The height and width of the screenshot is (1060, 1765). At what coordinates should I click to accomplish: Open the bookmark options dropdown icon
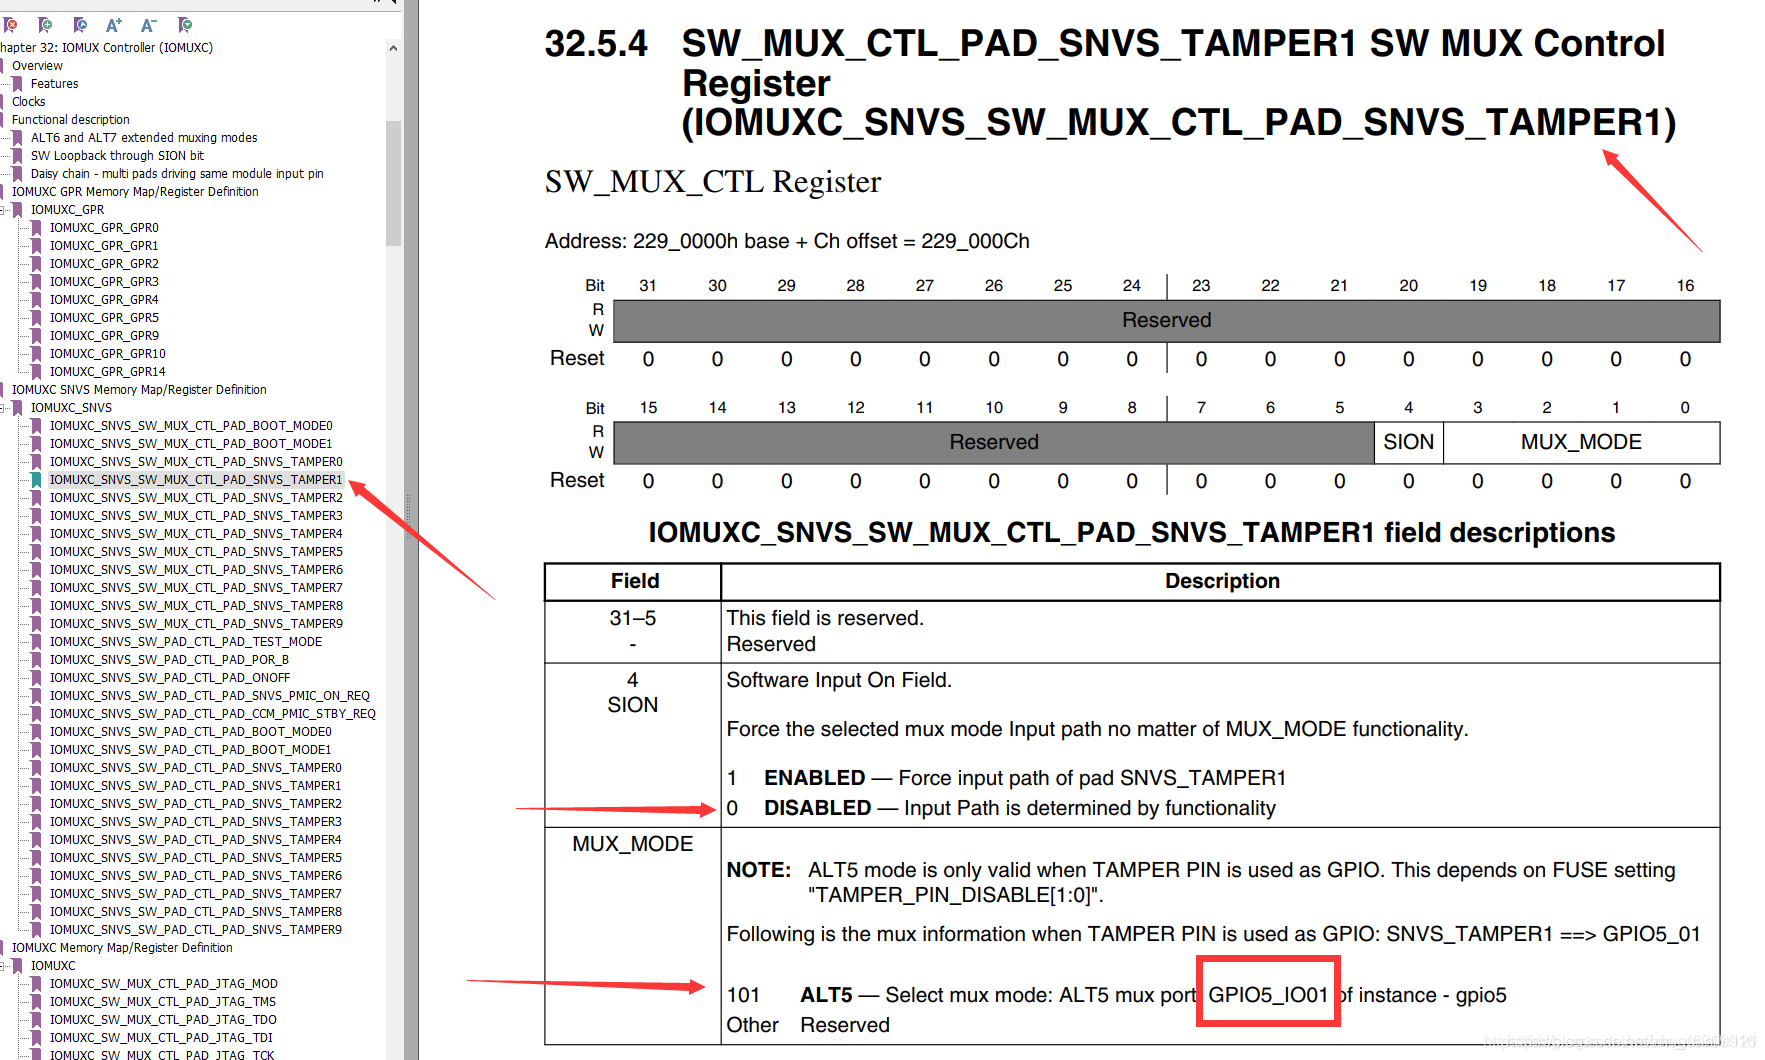tap(184, 25)
